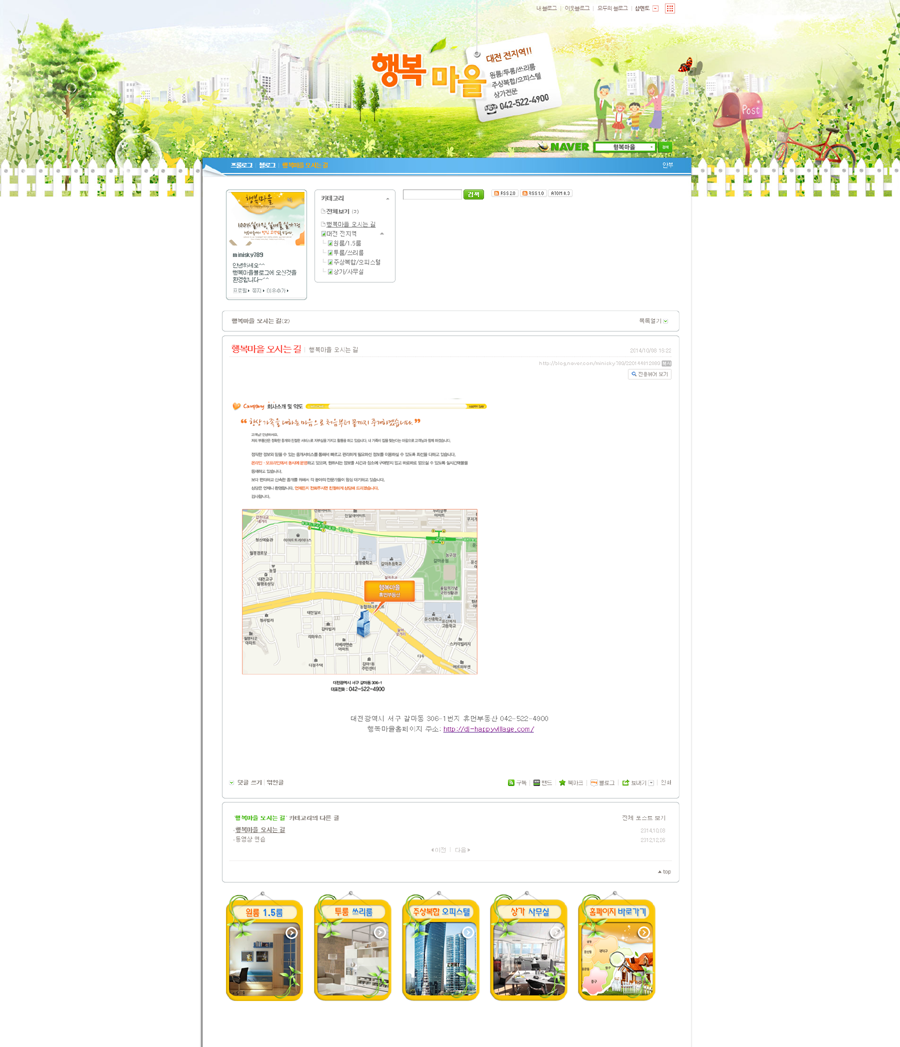Click the ATOM 0.3 feed badge
The width and height of the screenshot is (900, 1047).
[x=560, y=193]
